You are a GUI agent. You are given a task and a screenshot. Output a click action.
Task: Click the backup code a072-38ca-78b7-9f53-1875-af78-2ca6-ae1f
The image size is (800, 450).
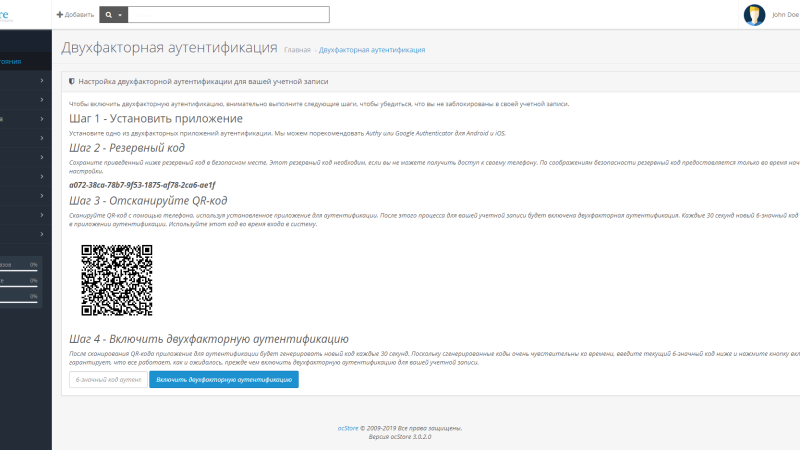pyautogui.click(x=142, y=185)
